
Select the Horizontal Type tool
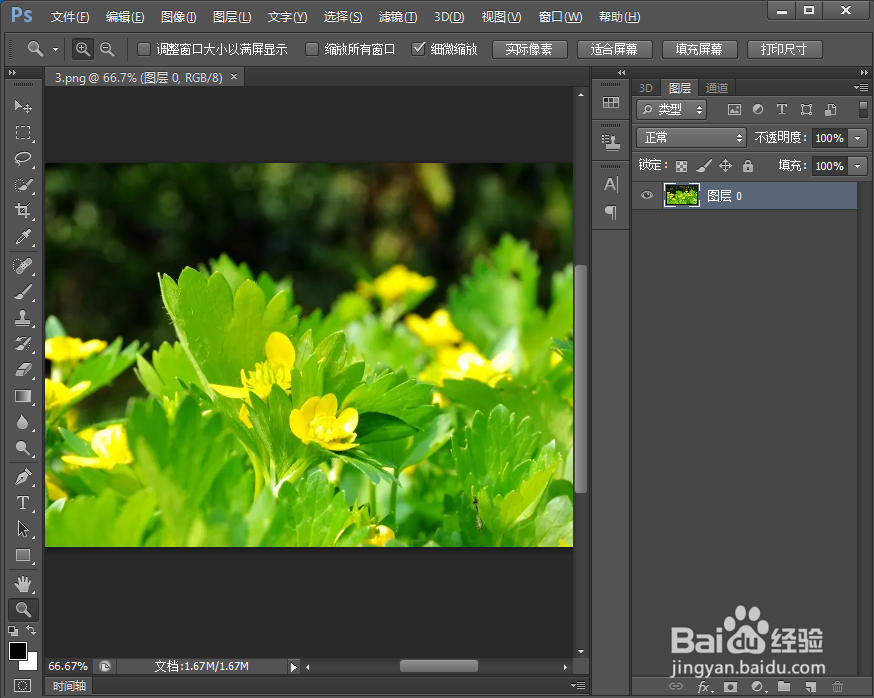(x=22, y=504)
